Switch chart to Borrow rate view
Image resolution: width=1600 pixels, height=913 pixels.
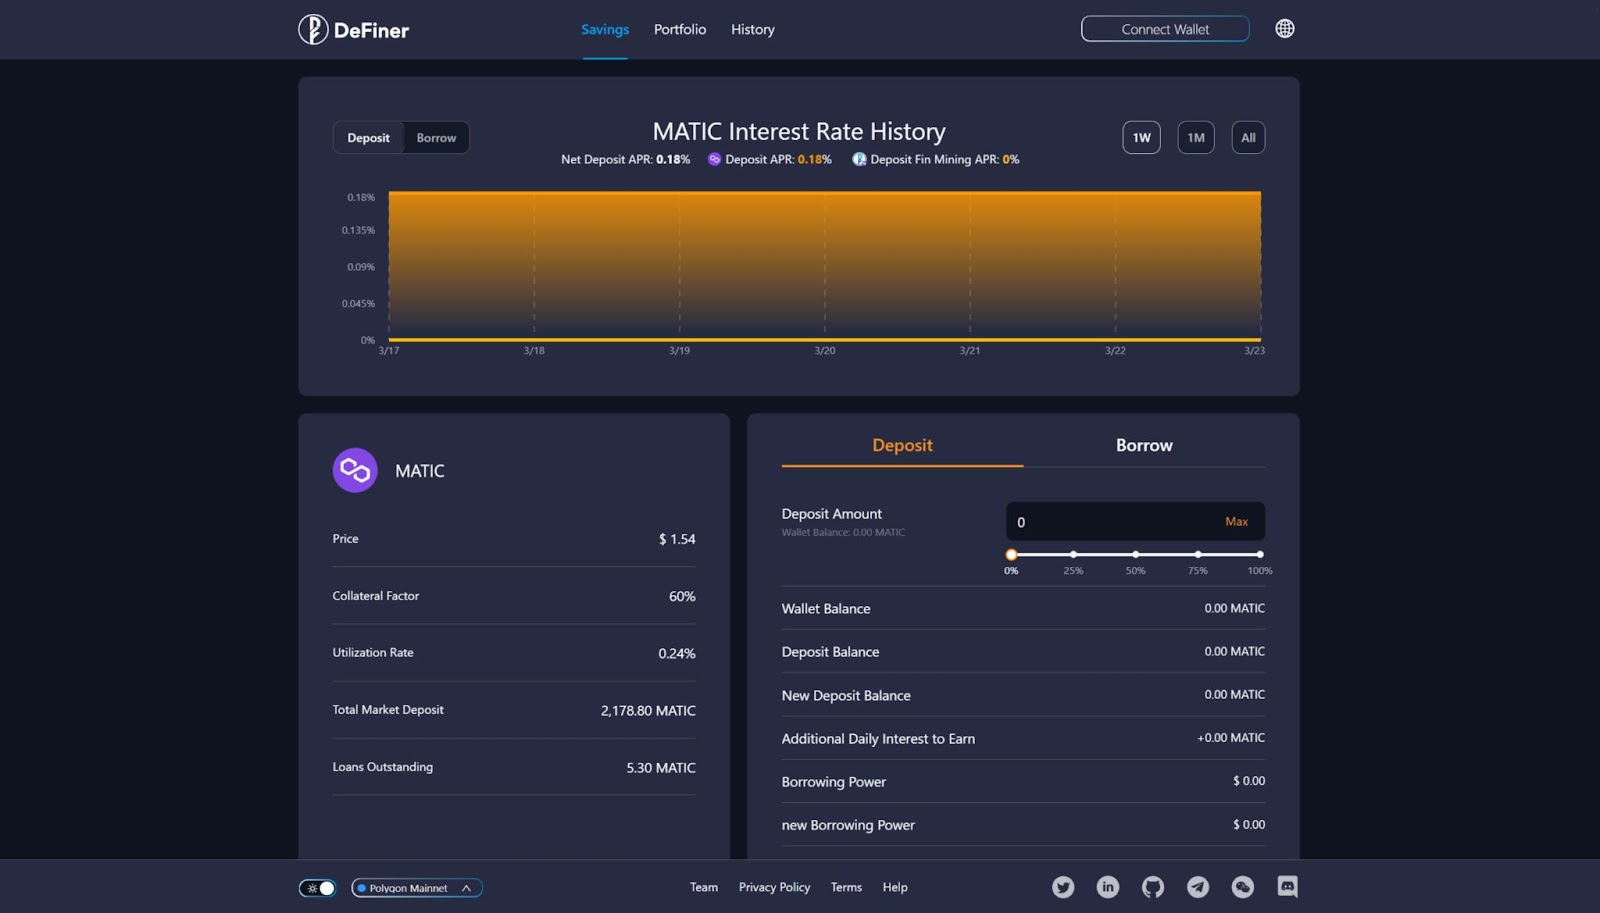pyautogui.click(x=436, y=138)
